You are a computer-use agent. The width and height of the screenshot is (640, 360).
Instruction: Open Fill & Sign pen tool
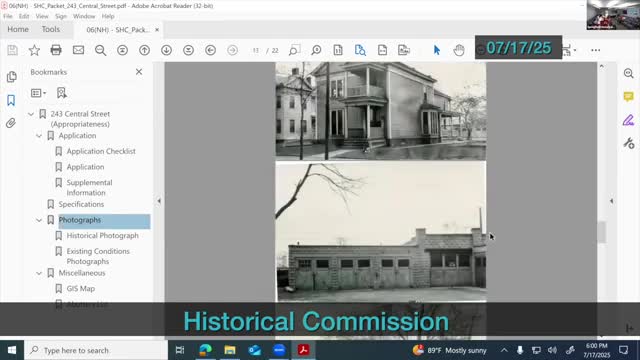pos(629,120)
